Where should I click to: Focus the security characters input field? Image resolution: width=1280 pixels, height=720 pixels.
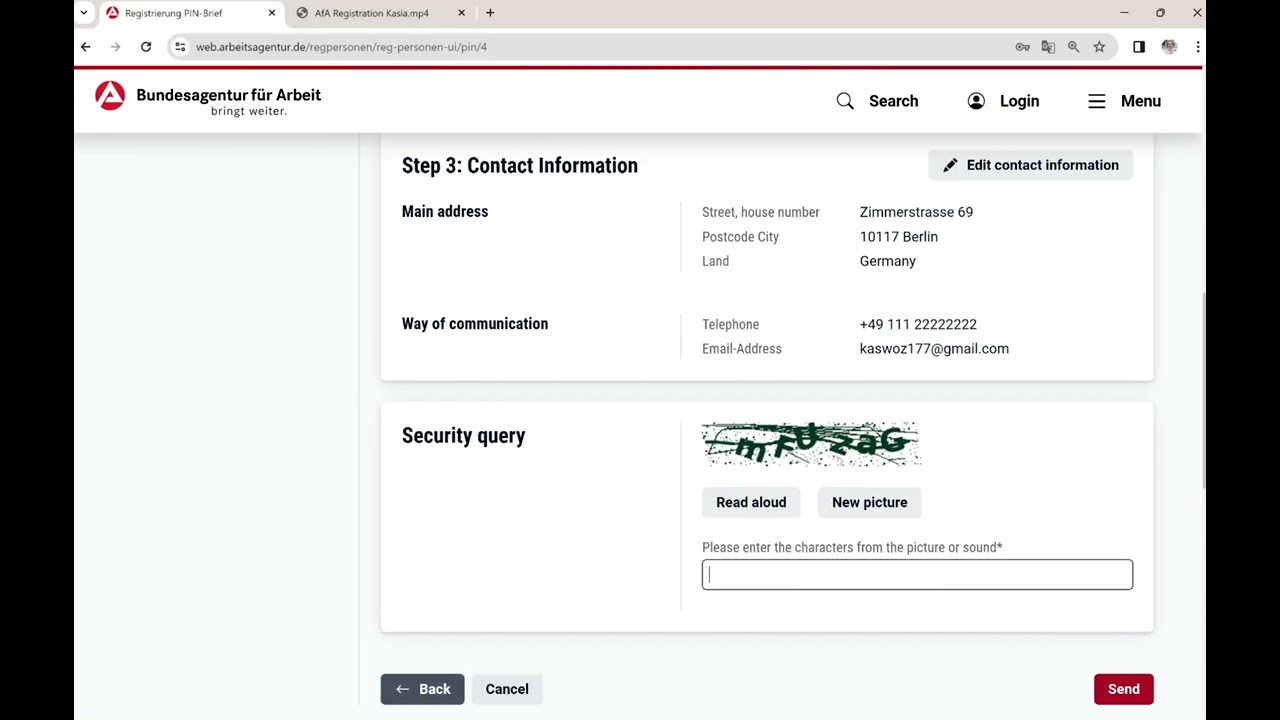[x=916, y=575]
